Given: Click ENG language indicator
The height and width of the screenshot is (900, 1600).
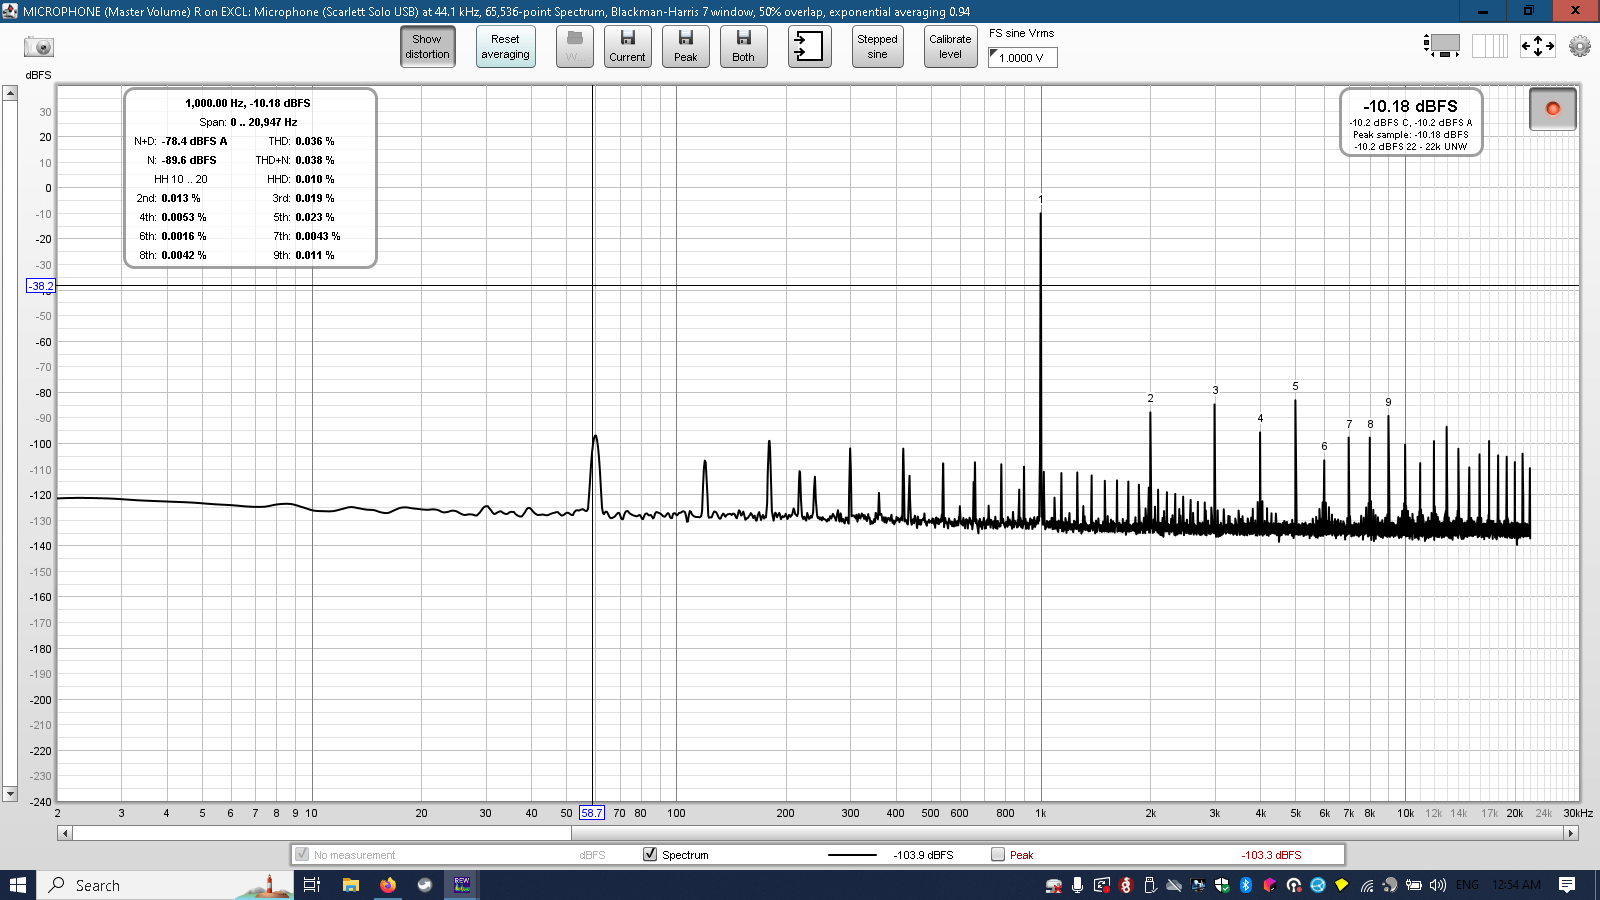Looking at the screenshot, I should pyautogui.click(x=1467, y=885).
